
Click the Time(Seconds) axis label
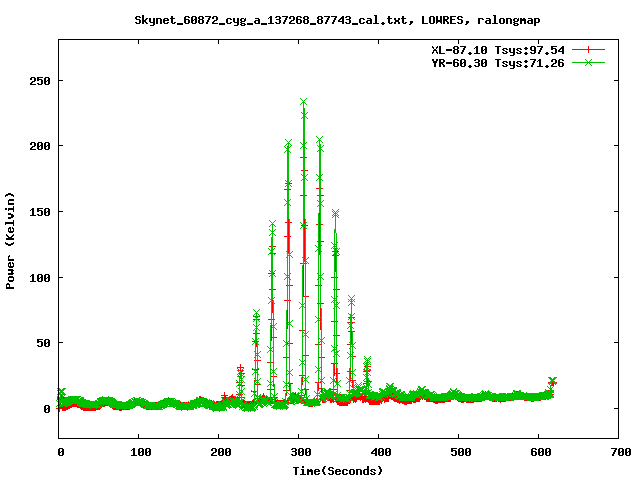click(x=338, y=471)
